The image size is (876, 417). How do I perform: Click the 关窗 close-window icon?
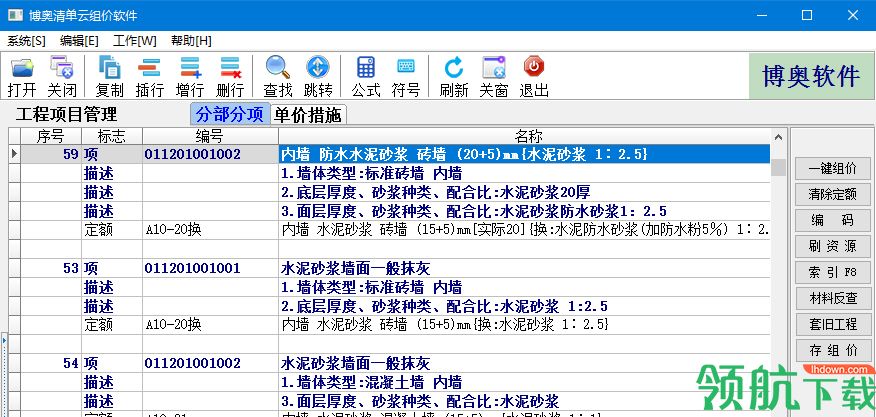coord(494,77)
